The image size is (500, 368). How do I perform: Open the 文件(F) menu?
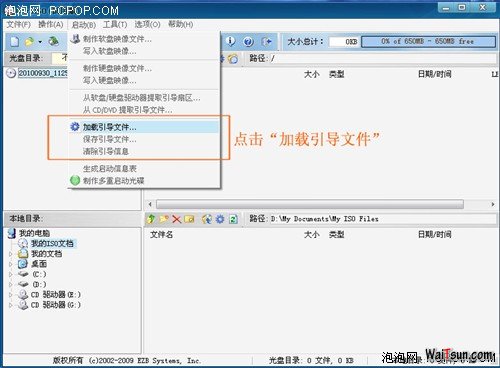pos(19,24)
